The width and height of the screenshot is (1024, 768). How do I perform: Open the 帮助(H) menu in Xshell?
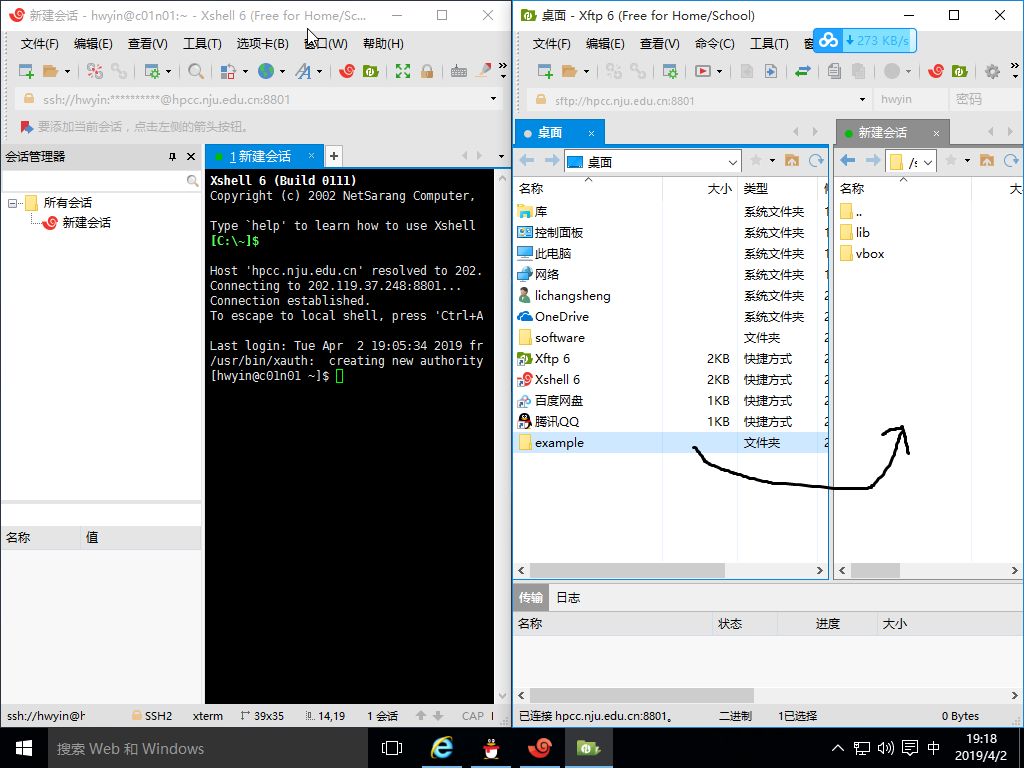383,44
